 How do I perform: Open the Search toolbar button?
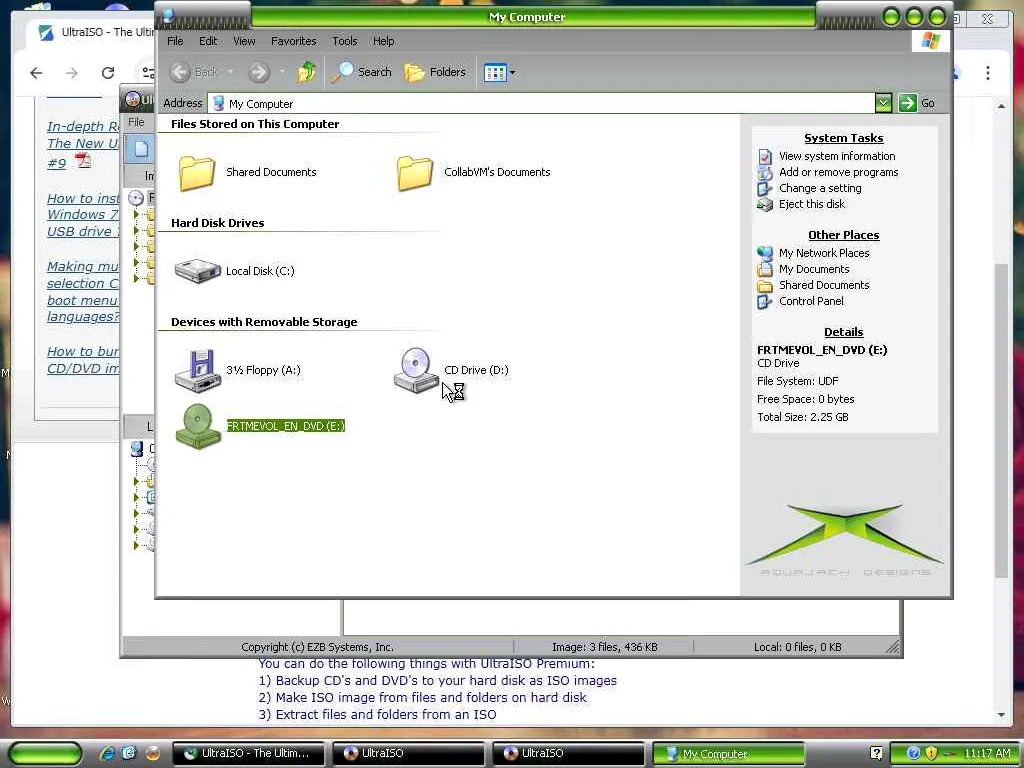click(x=361, y=72)
